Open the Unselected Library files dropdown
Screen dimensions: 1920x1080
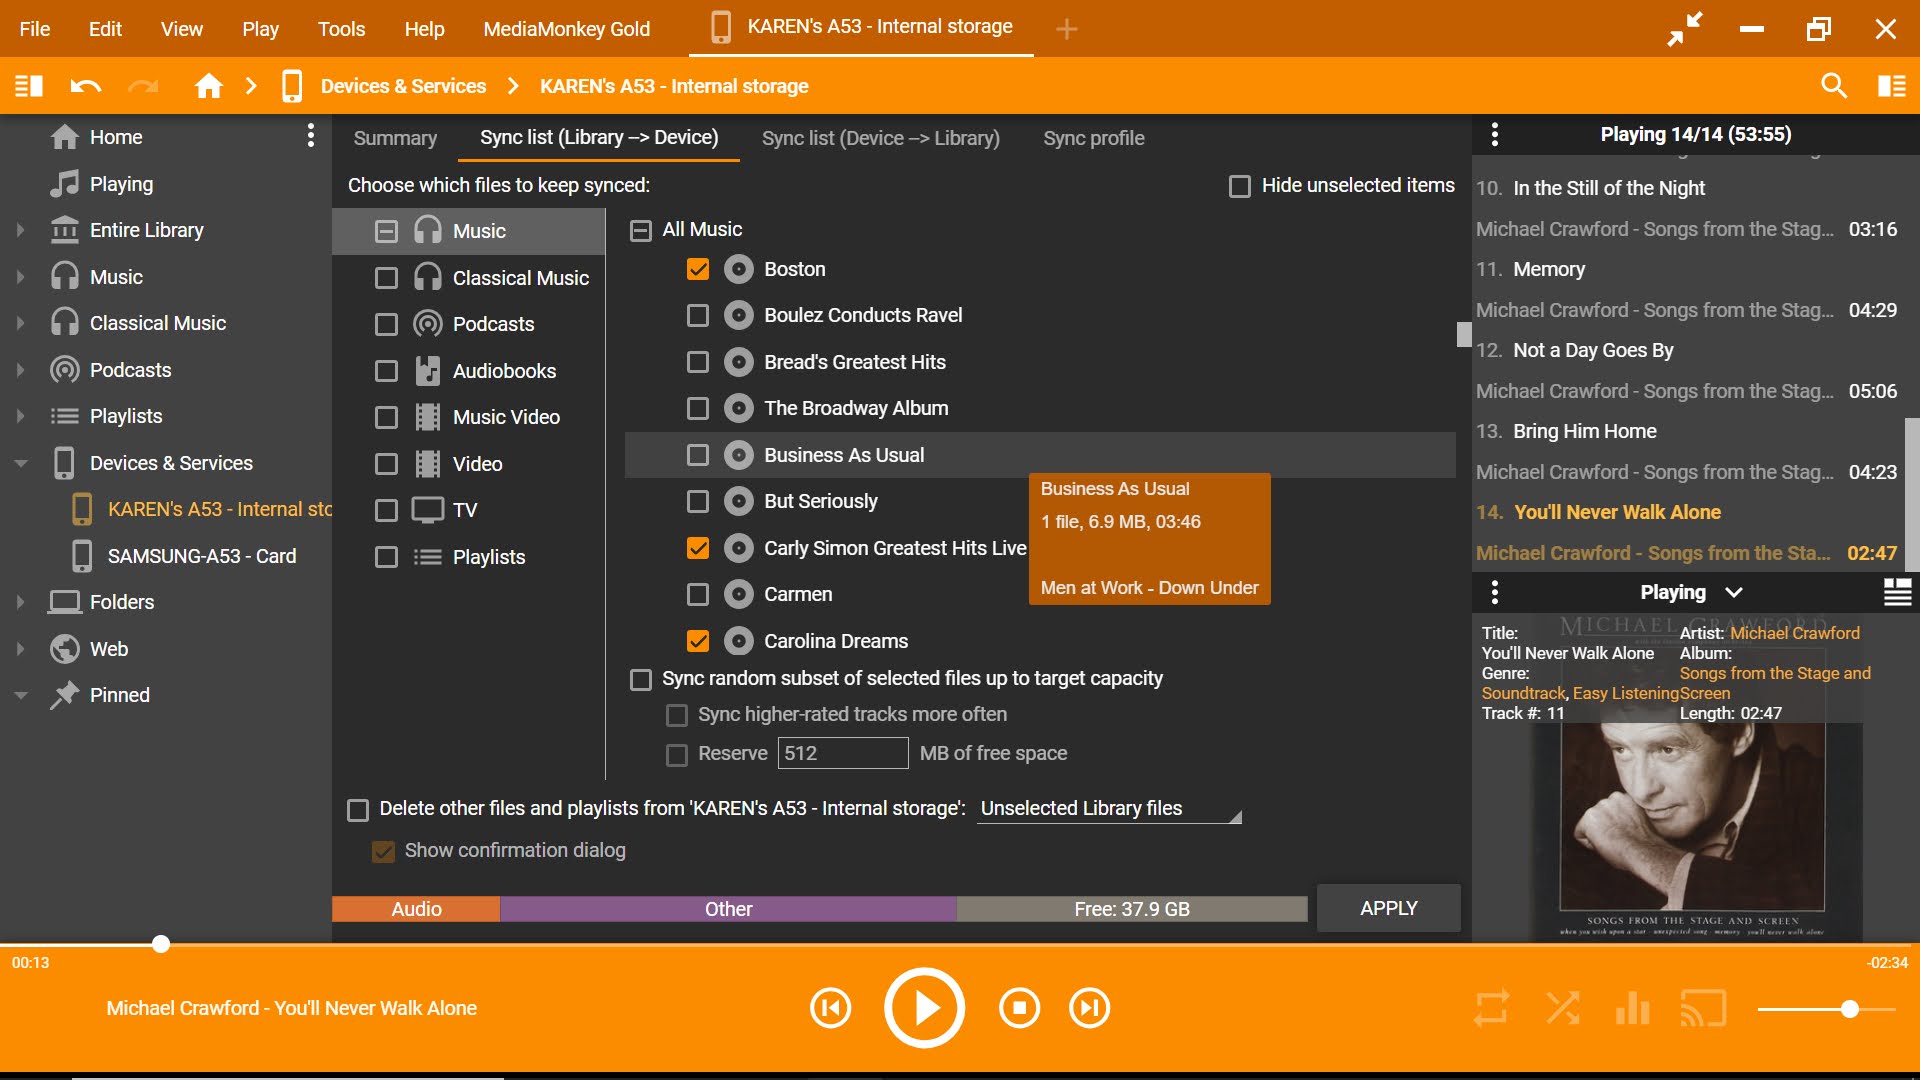coord(1109,809)
